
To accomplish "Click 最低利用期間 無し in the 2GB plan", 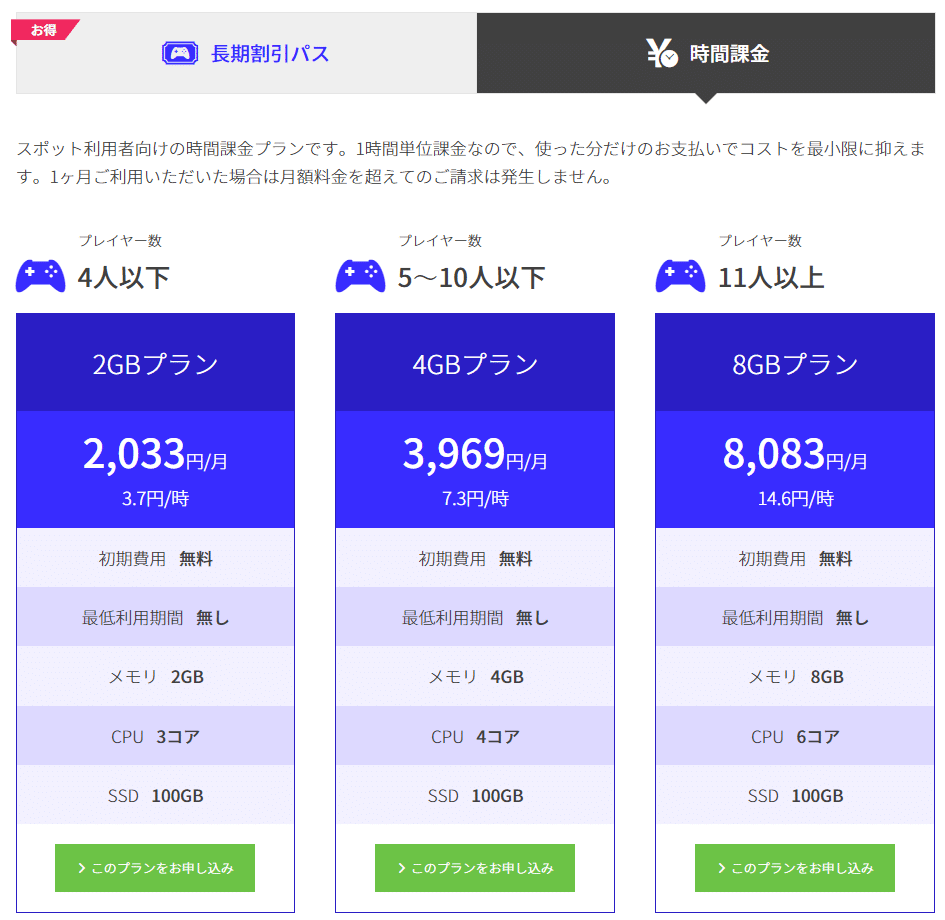I will pos(155,617).
